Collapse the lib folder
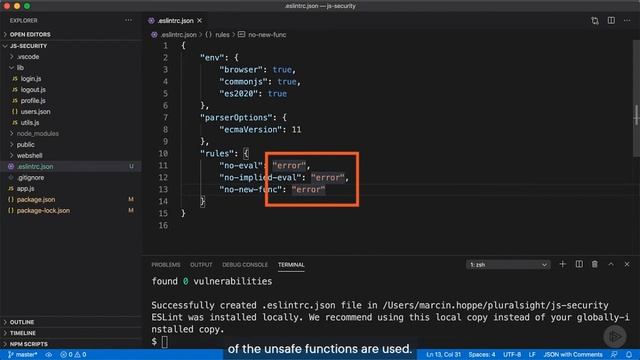 [x=20, y=68]
